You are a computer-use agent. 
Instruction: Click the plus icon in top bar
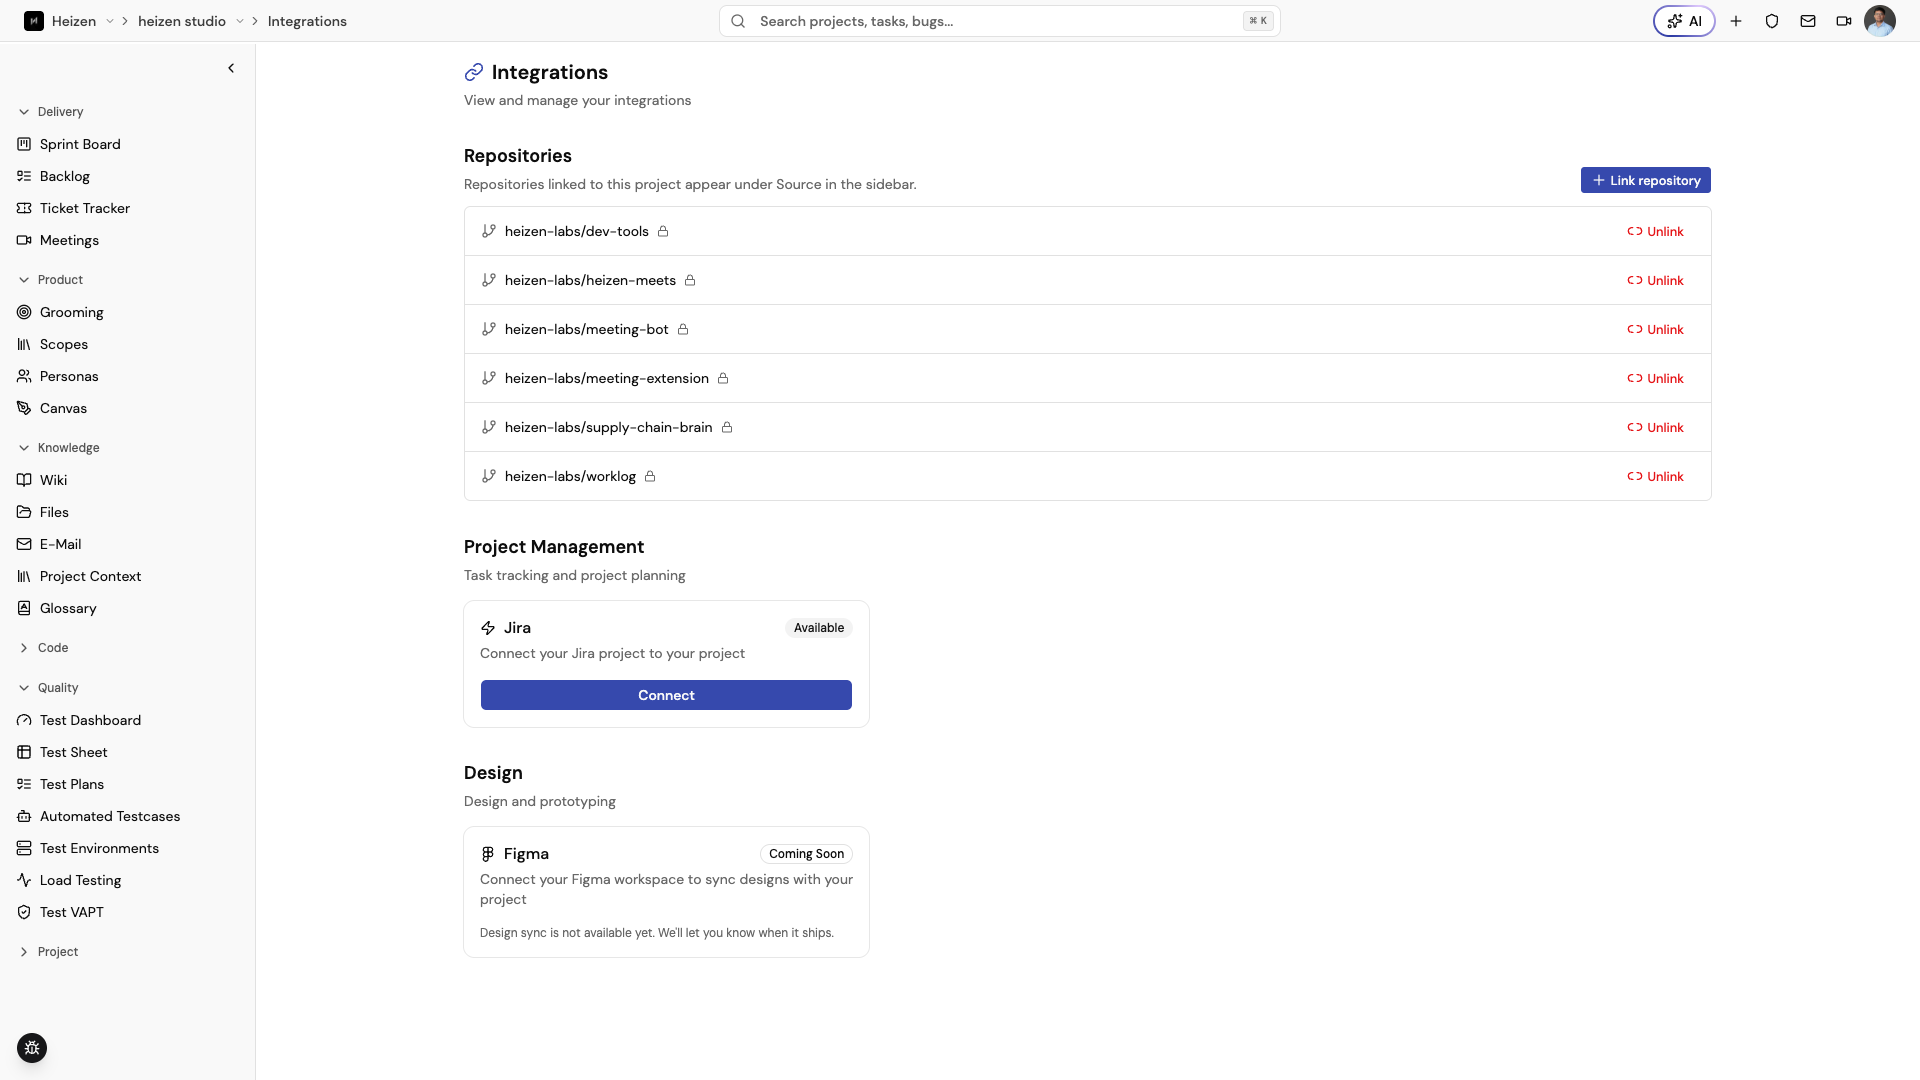coord(1736,21)
